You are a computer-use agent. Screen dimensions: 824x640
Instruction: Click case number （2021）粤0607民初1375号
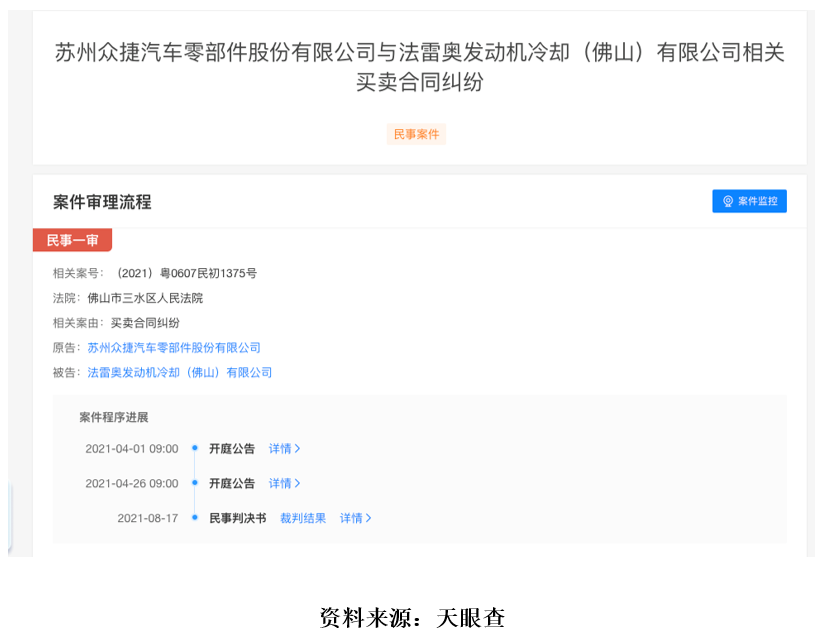click(186, 273)
